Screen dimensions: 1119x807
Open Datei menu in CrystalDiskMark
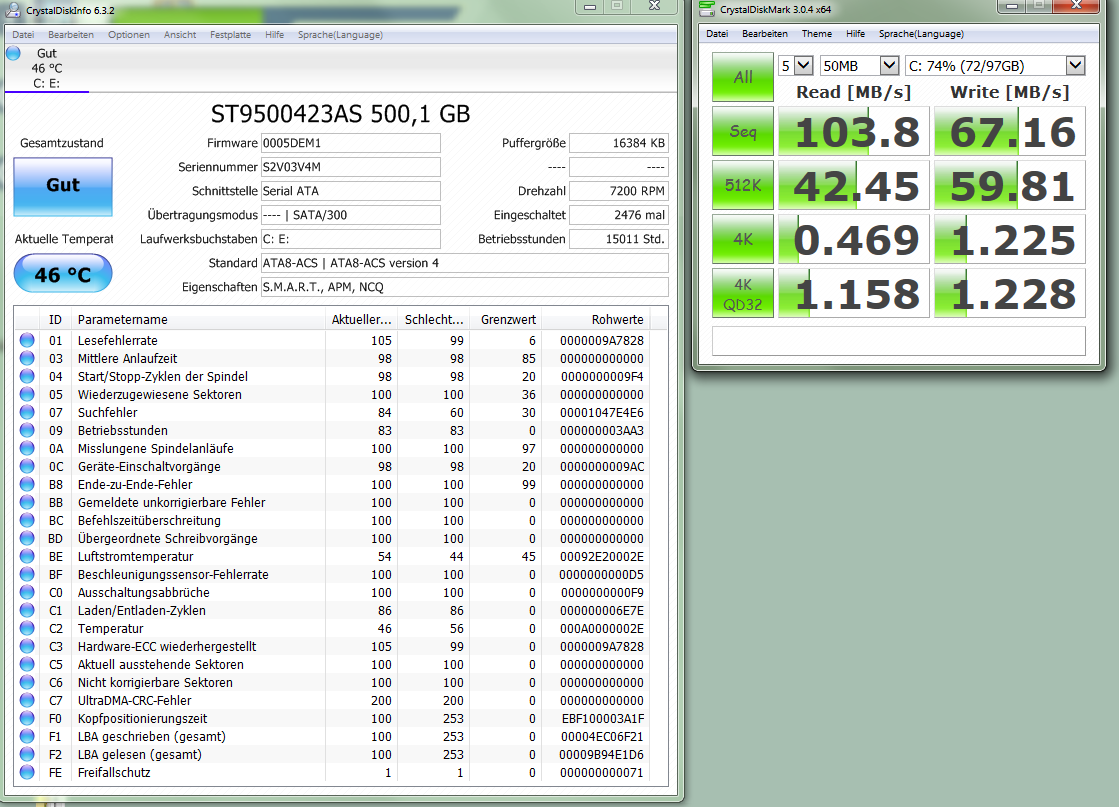pos(717,34)
